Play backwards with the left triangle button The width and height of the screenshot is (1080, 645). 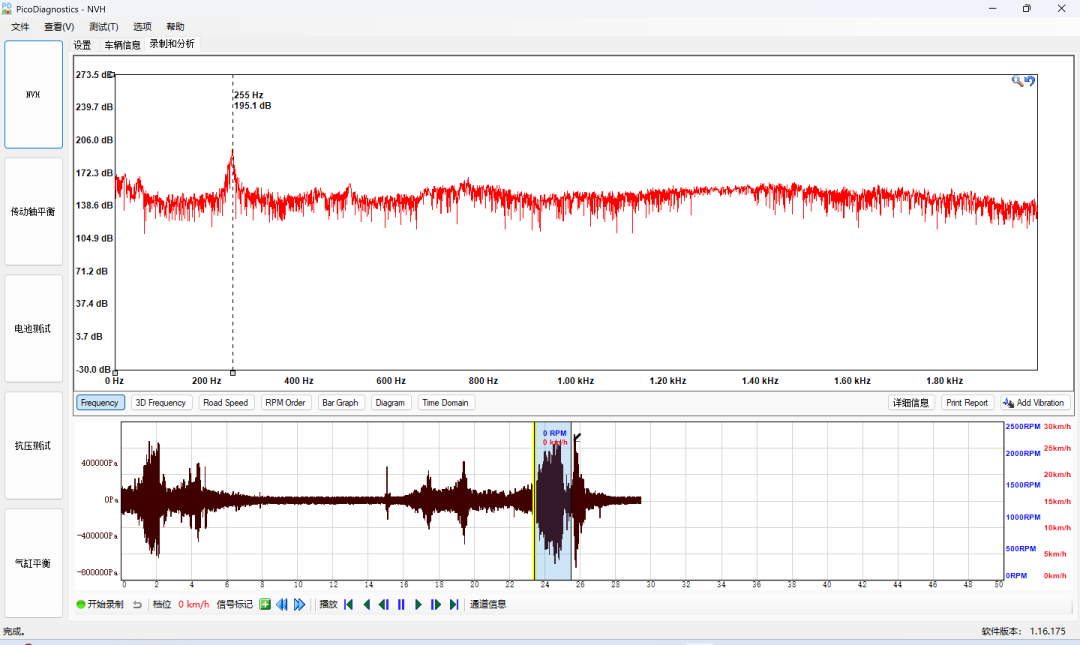coord(366,604)
